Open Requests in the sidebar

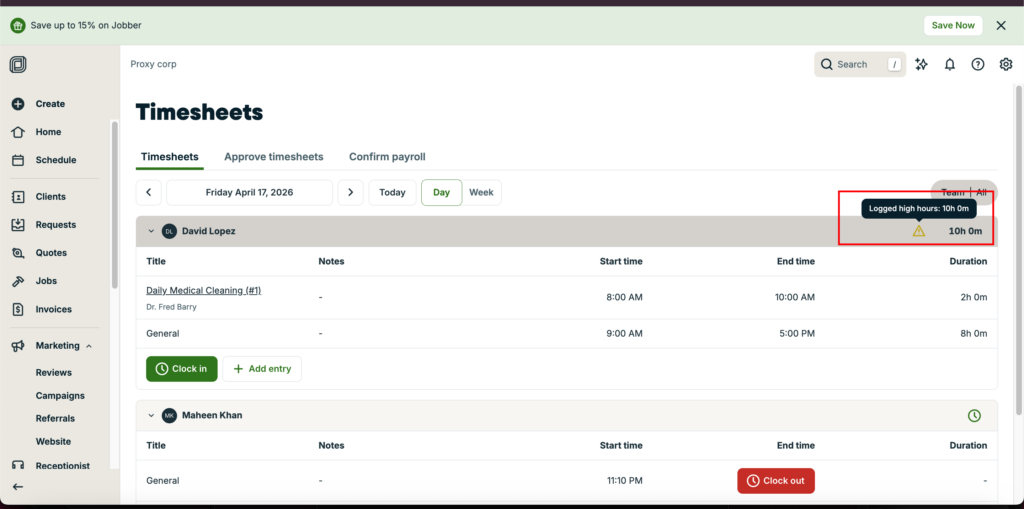click(56, 225)
